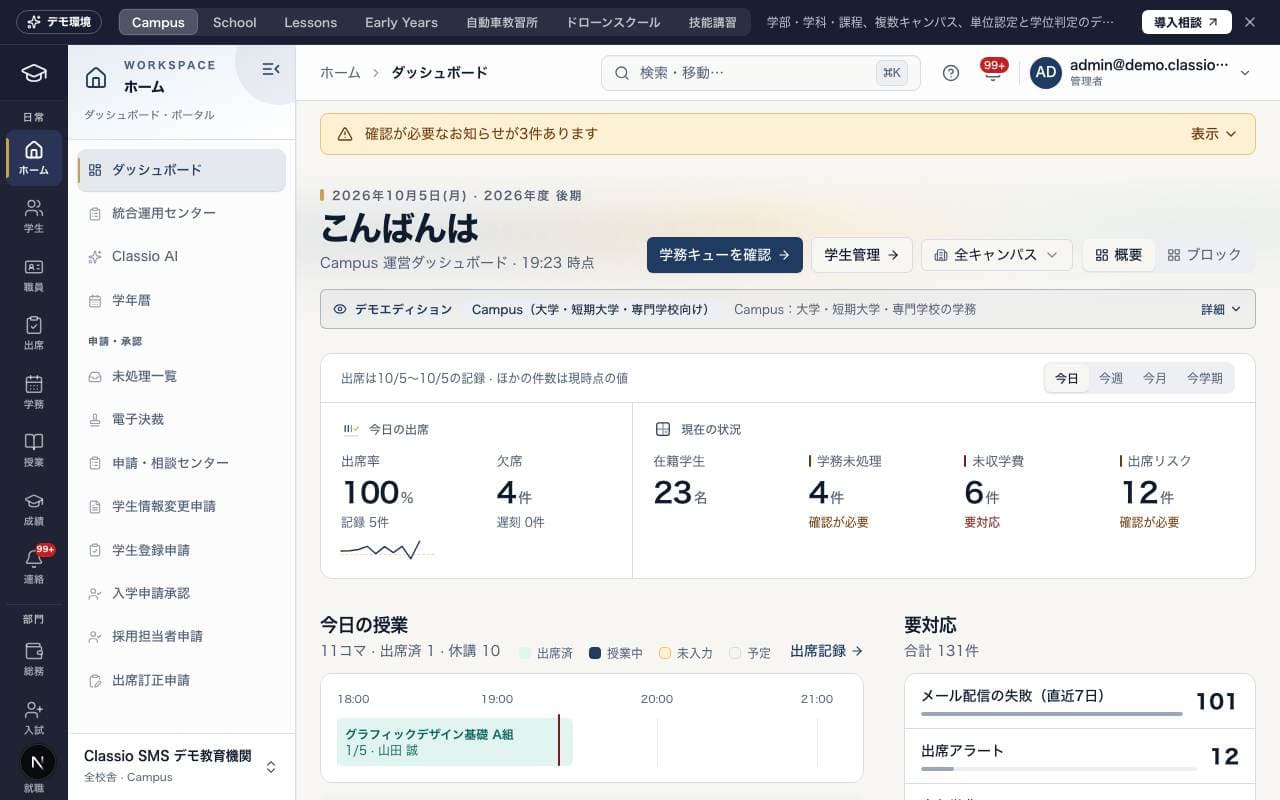Open the 出席 icon in the left rail
Viewport: 1280px width, 800px height.
click(x=34, y=333)
